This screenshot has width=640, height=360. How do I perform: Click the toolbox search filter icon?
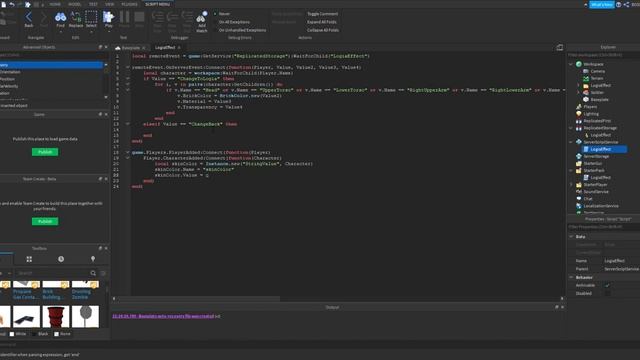pyautogui.click(x=103, y=273)
